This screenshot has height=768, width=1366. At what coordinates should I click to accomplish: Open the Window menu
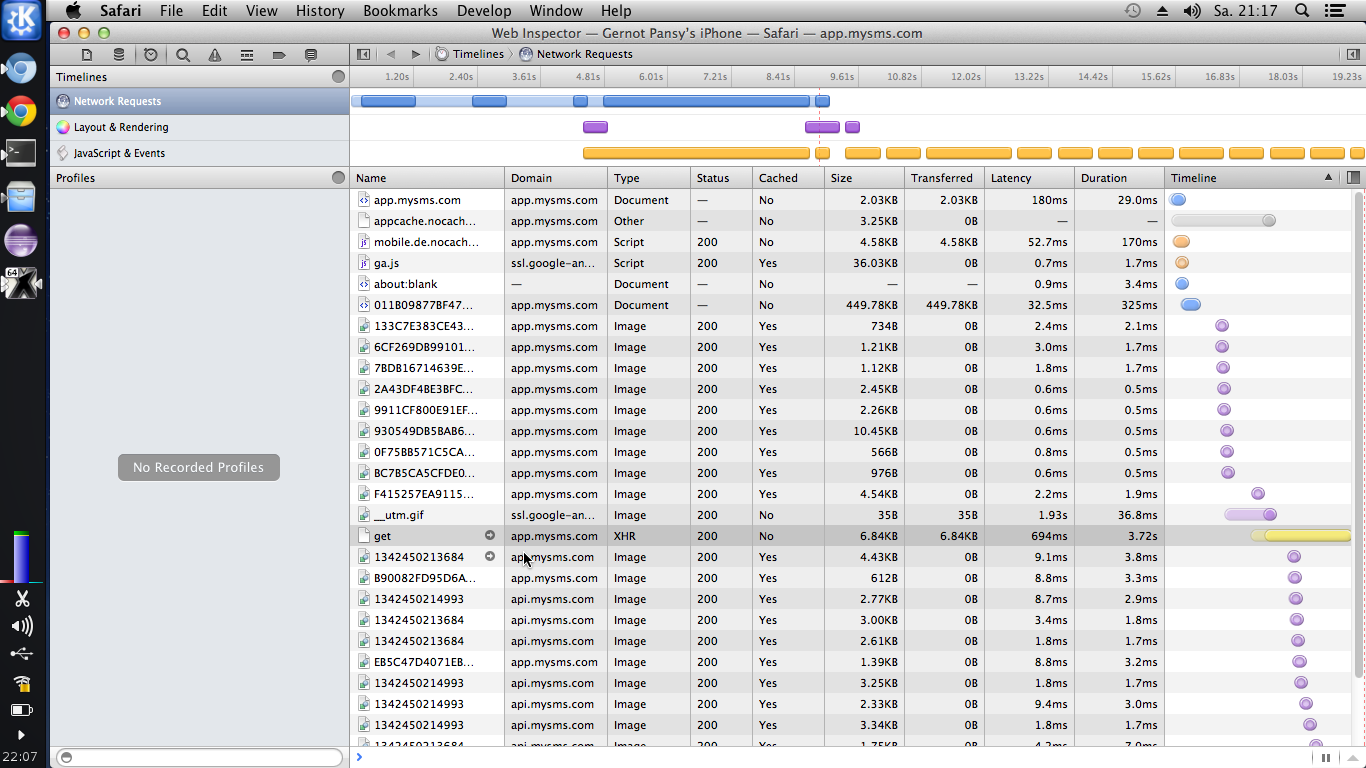(x=556, y=11)
